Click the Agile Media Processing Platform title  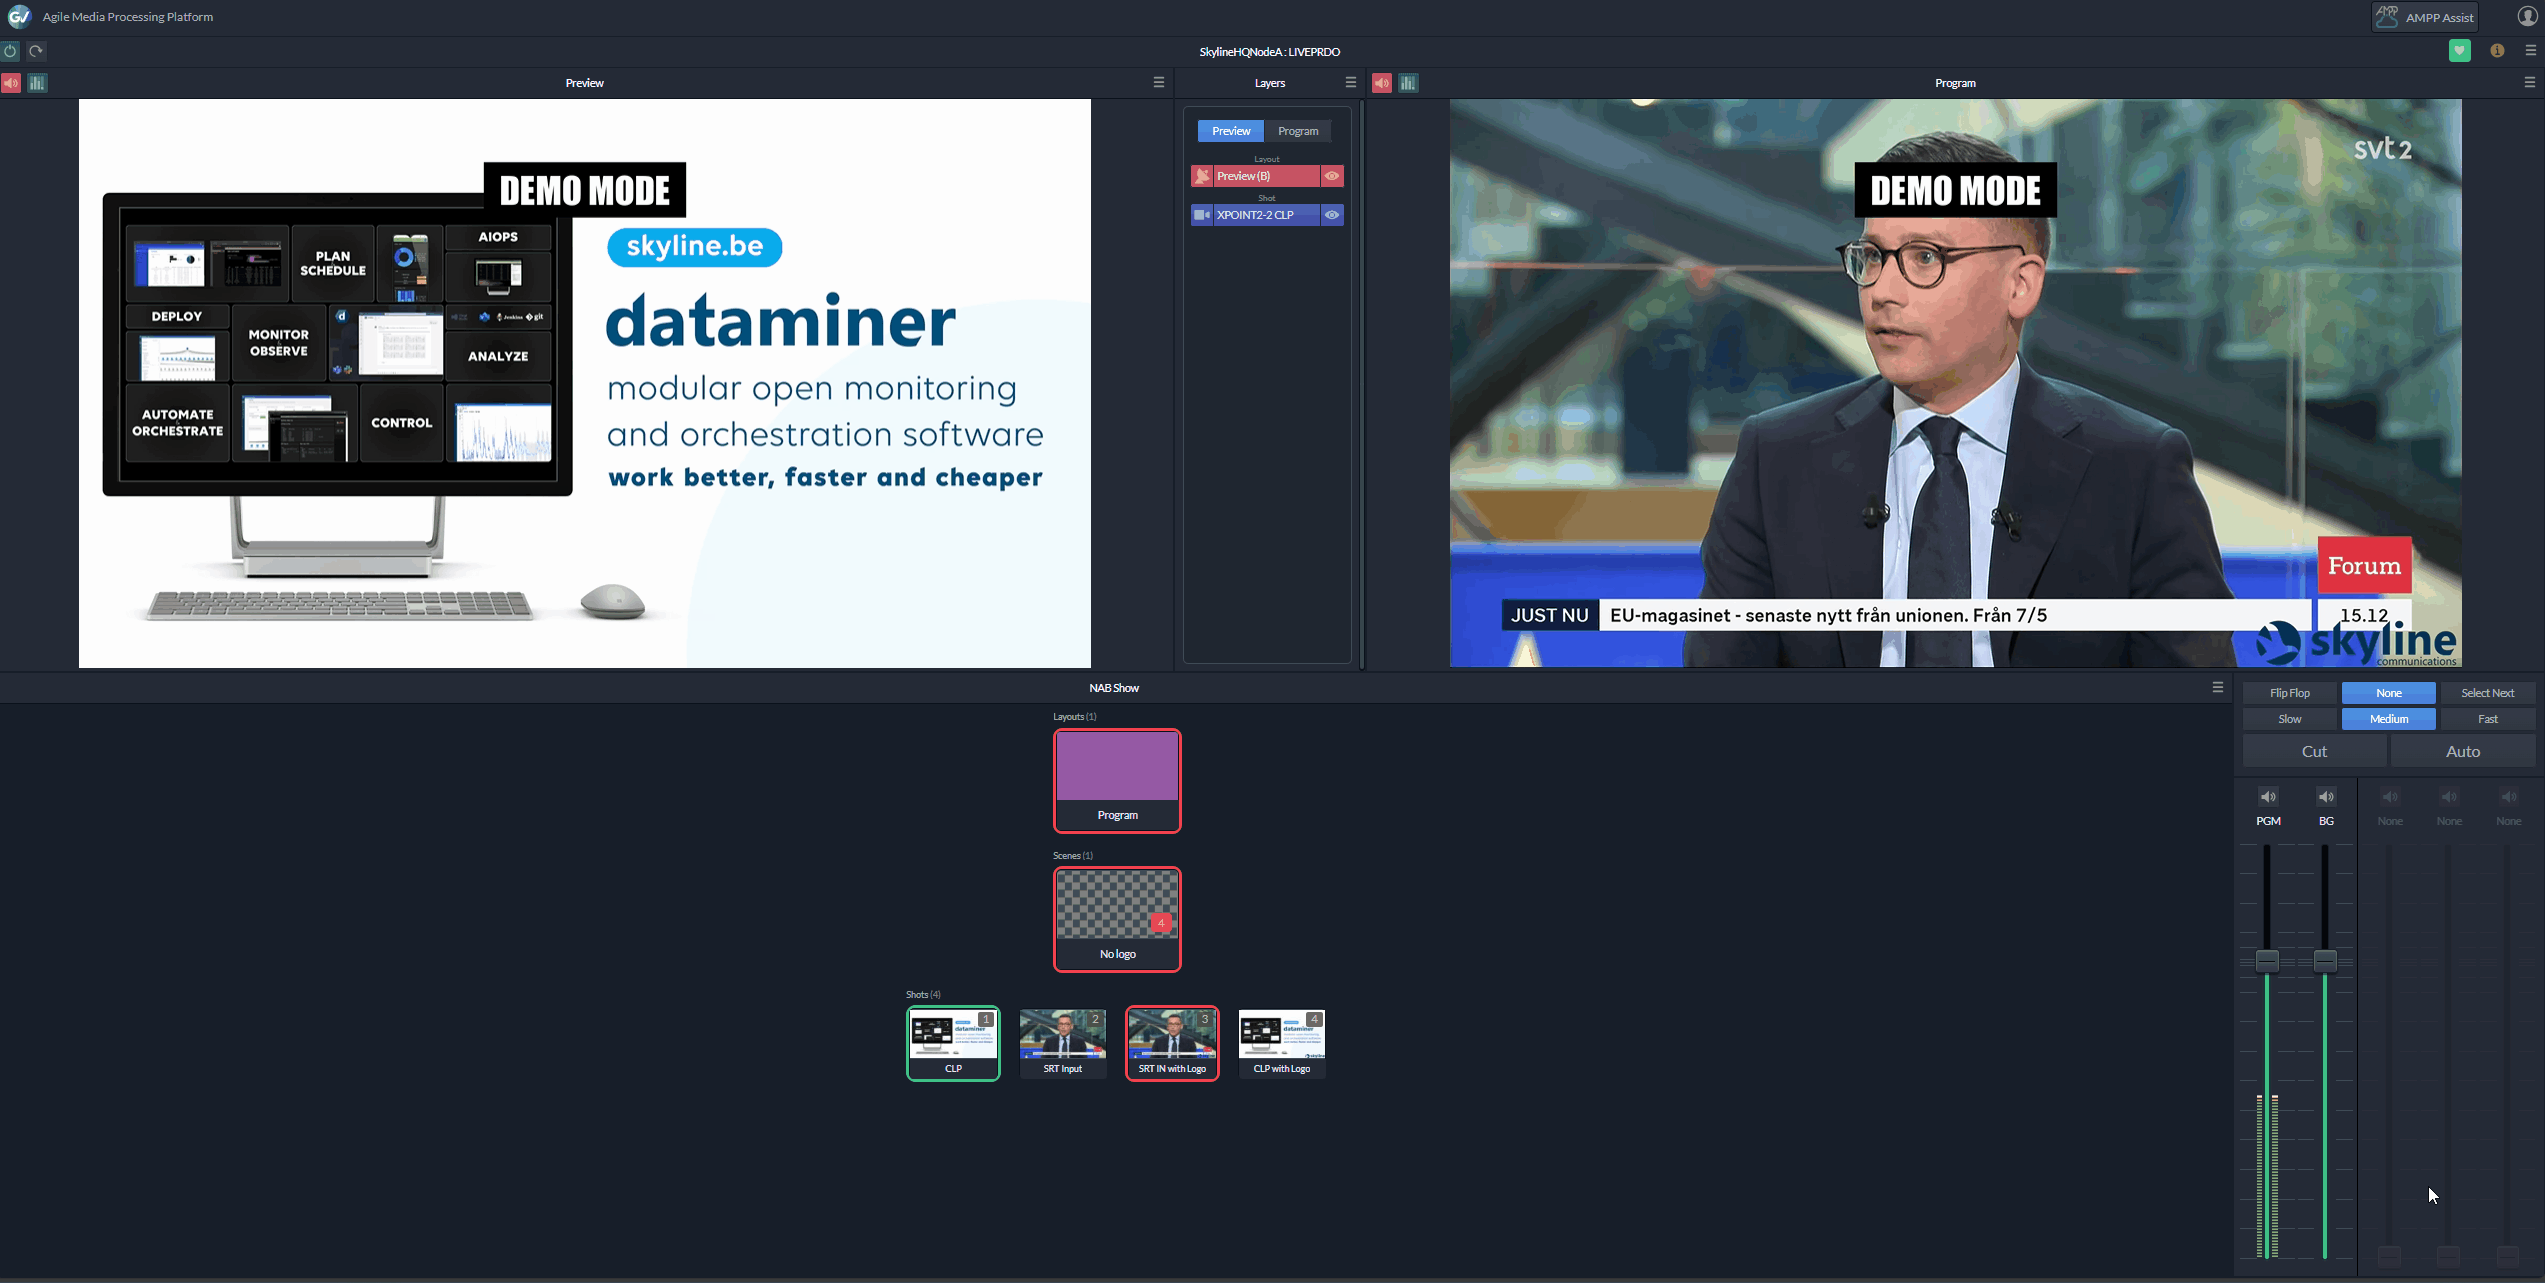[x=128, y=17]
